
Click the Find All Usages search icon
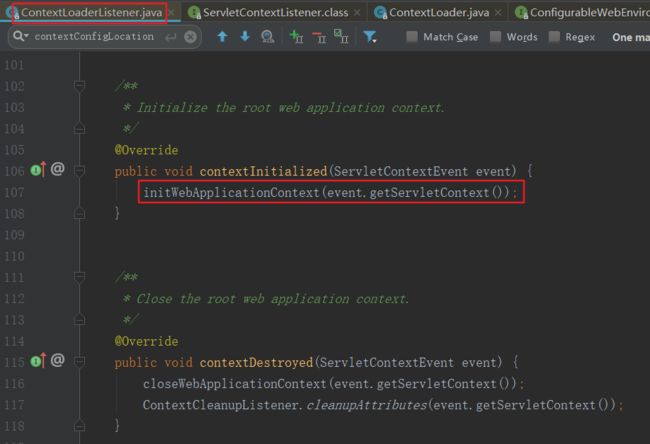[267, 37]
